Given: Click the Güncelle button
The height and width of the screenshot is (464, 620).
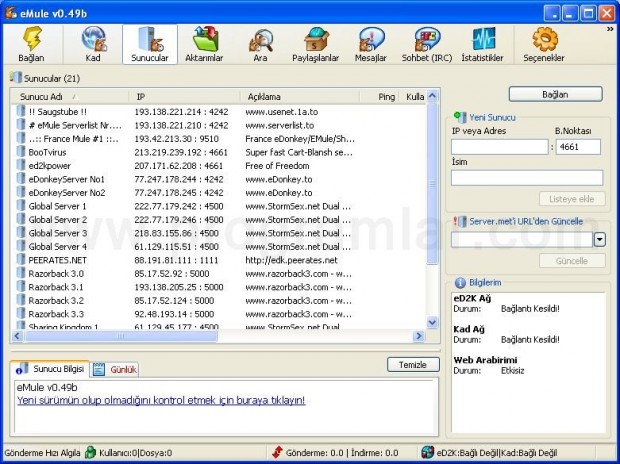Looking at the screenshot, I should (572, 261).
